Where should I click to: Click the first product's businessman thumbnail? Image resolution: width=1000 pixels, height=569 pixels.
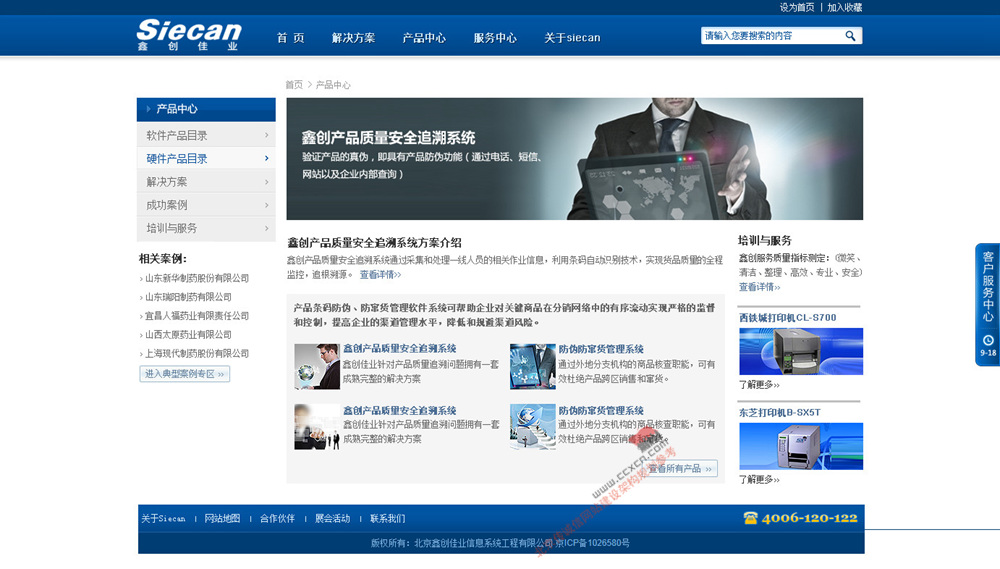click(x=316, y=366)
